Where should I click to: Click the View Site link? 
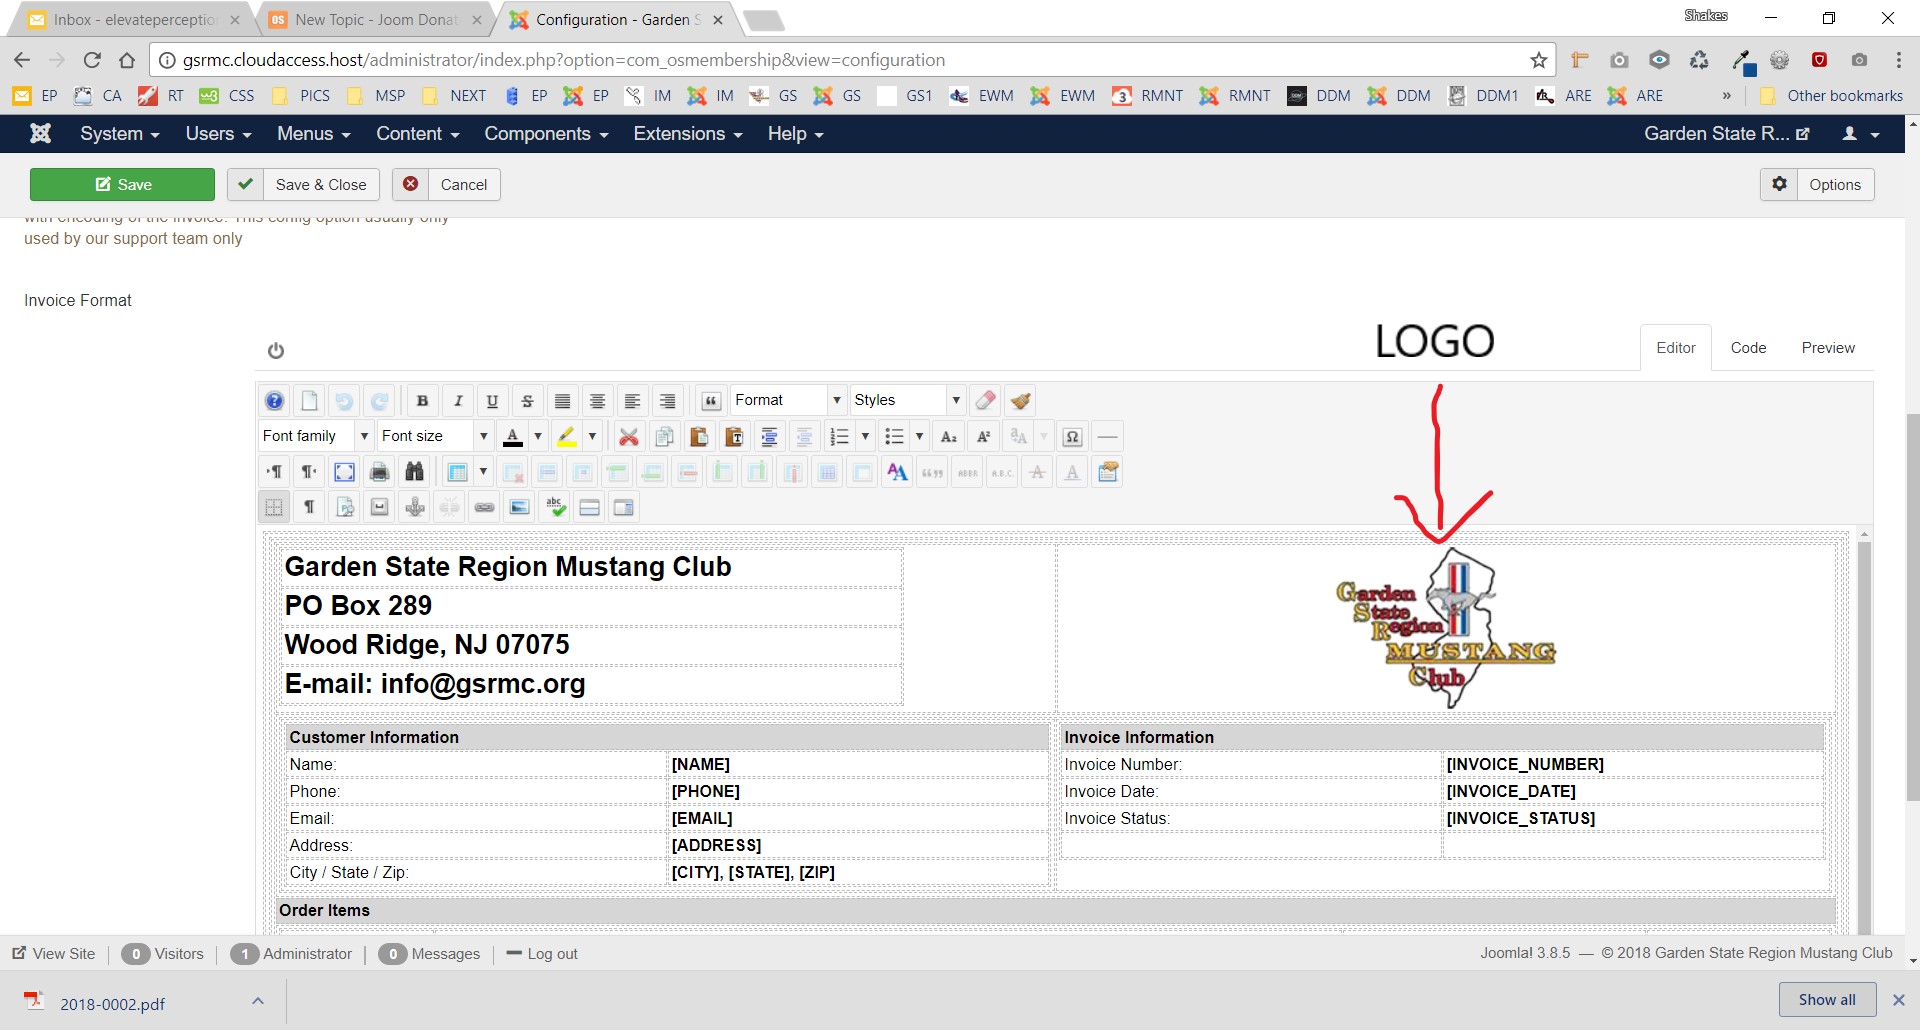point(54,954)
